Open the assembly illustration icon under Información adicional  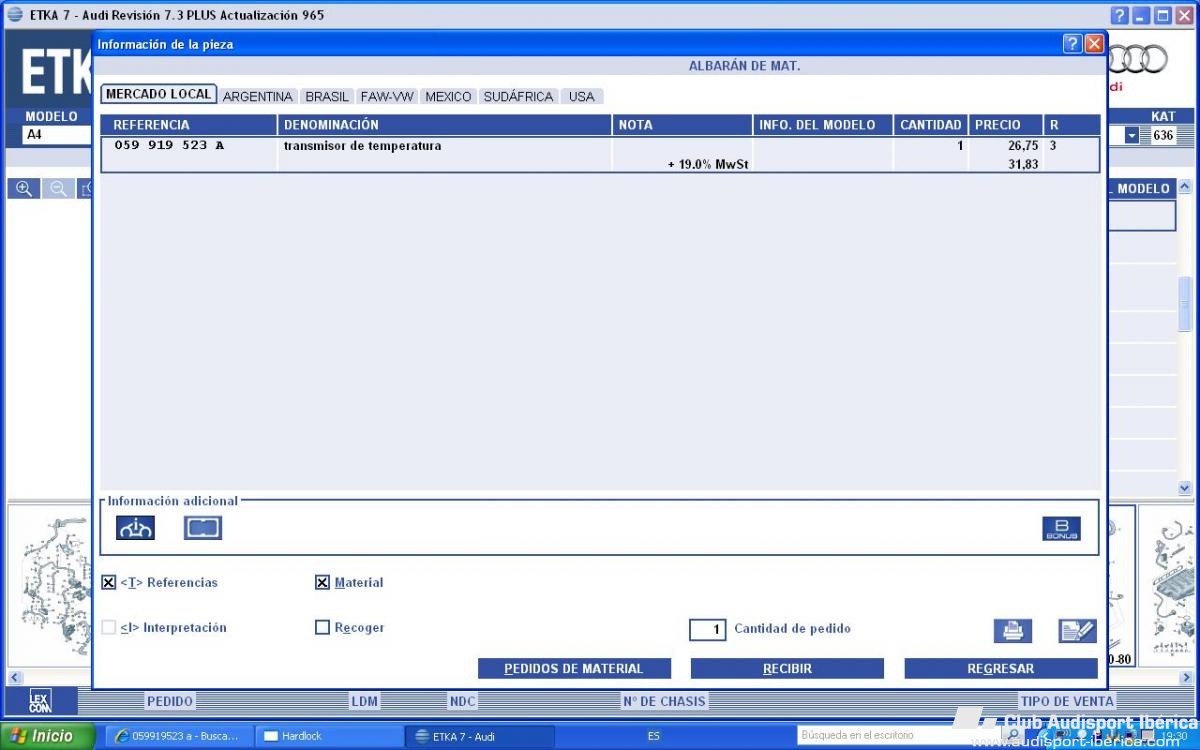tap(135, 528)
